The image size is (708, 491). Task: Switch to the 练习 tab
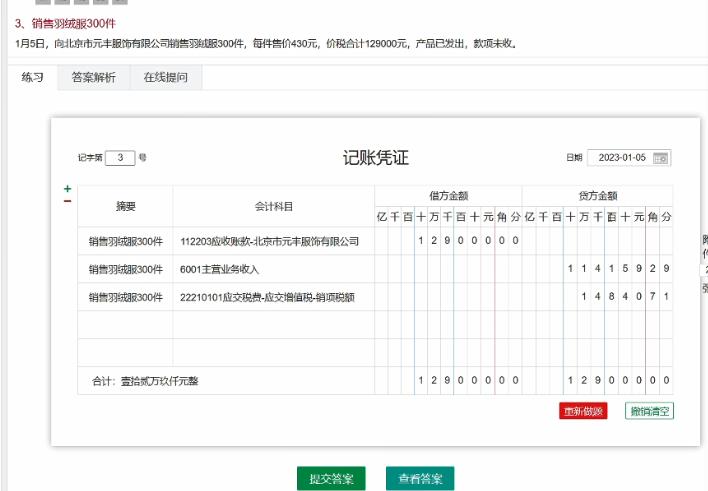coord(32,77)
